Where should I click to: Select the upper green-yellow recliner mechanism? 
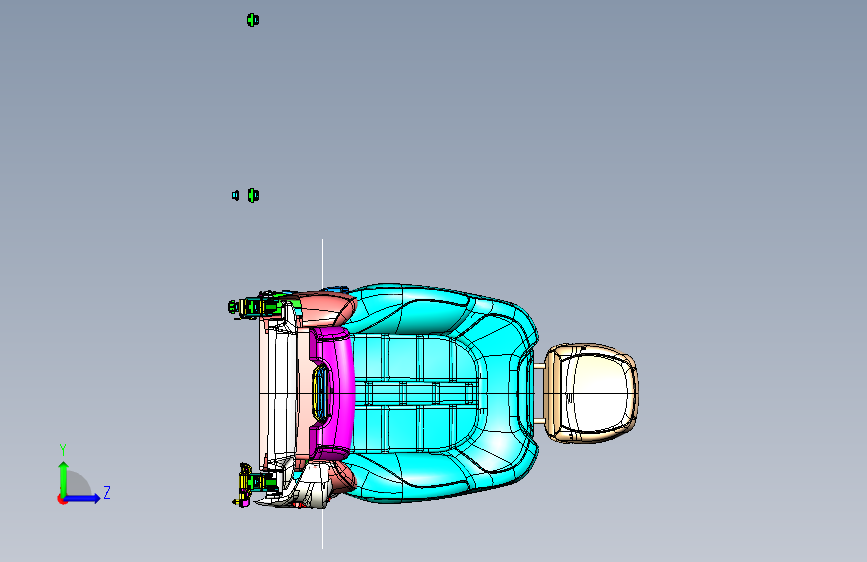click(x=255, y=306)
